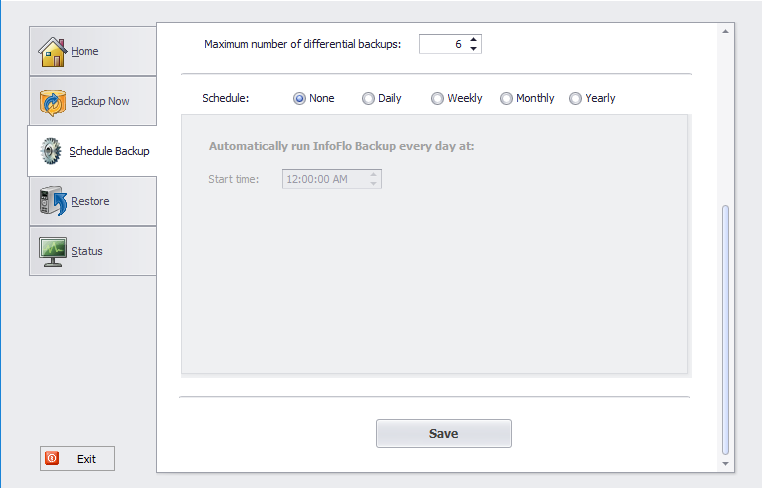Image resolution: width=762 pixels, height=488 pixels.
Task: Click the start time up arrow
Action: click(374, 175)
